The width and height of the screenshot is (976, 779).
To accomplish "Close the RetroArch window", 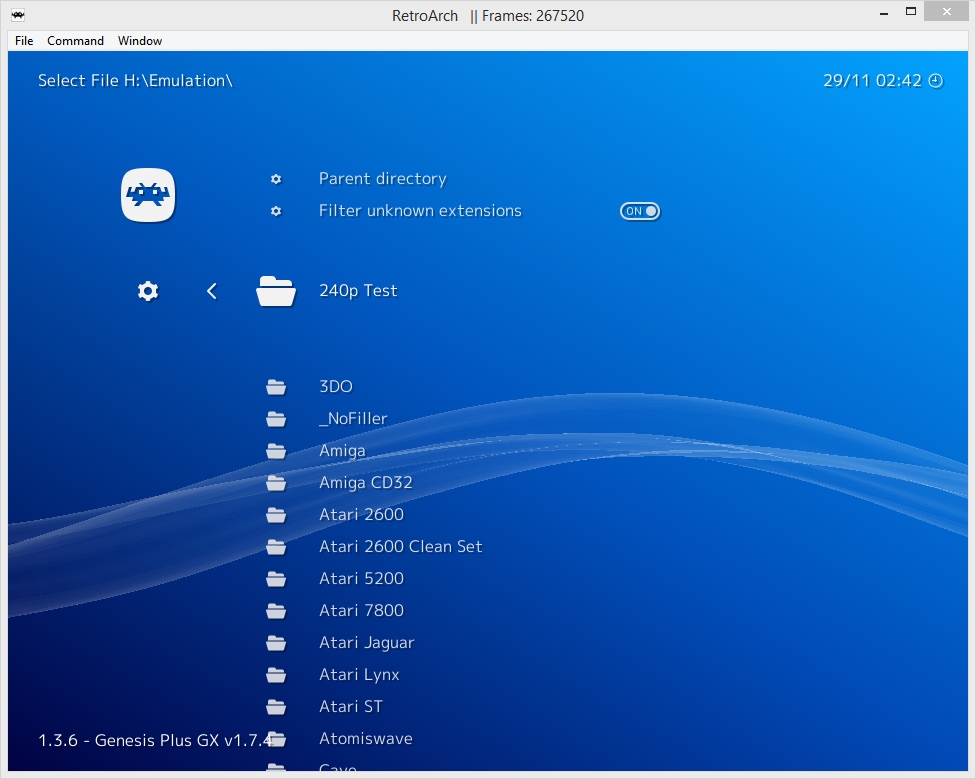I will coord(947,12).
